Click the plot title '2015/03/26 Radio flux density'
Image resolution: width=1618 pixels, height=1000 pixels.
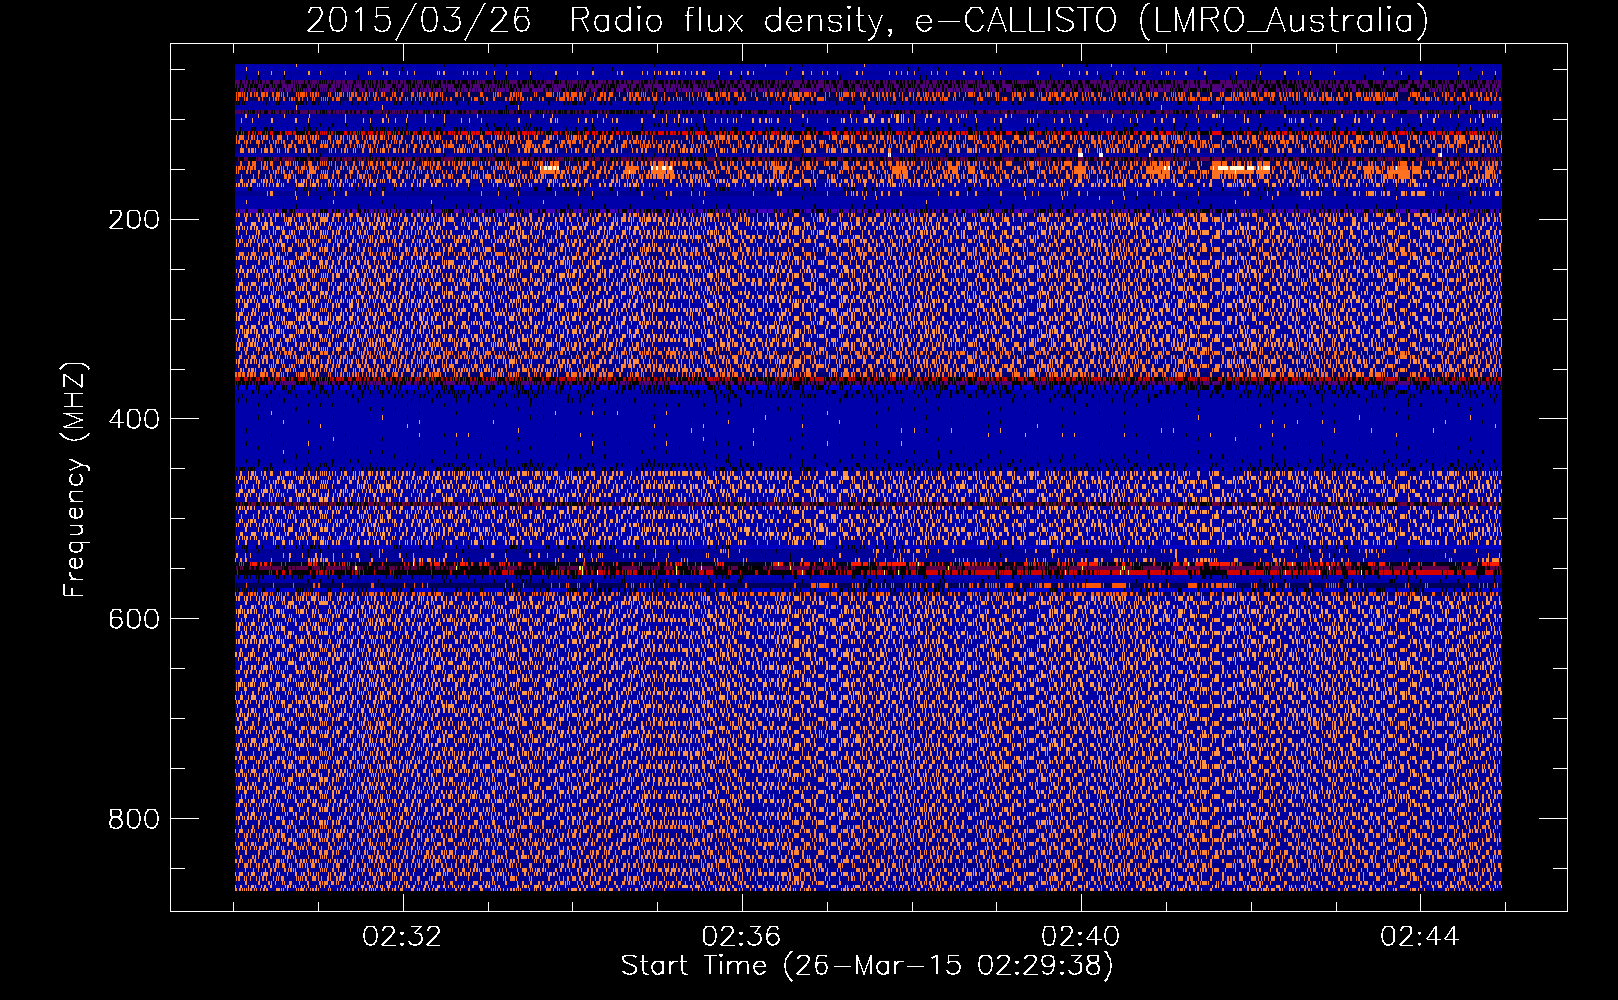tap(868, 20)
